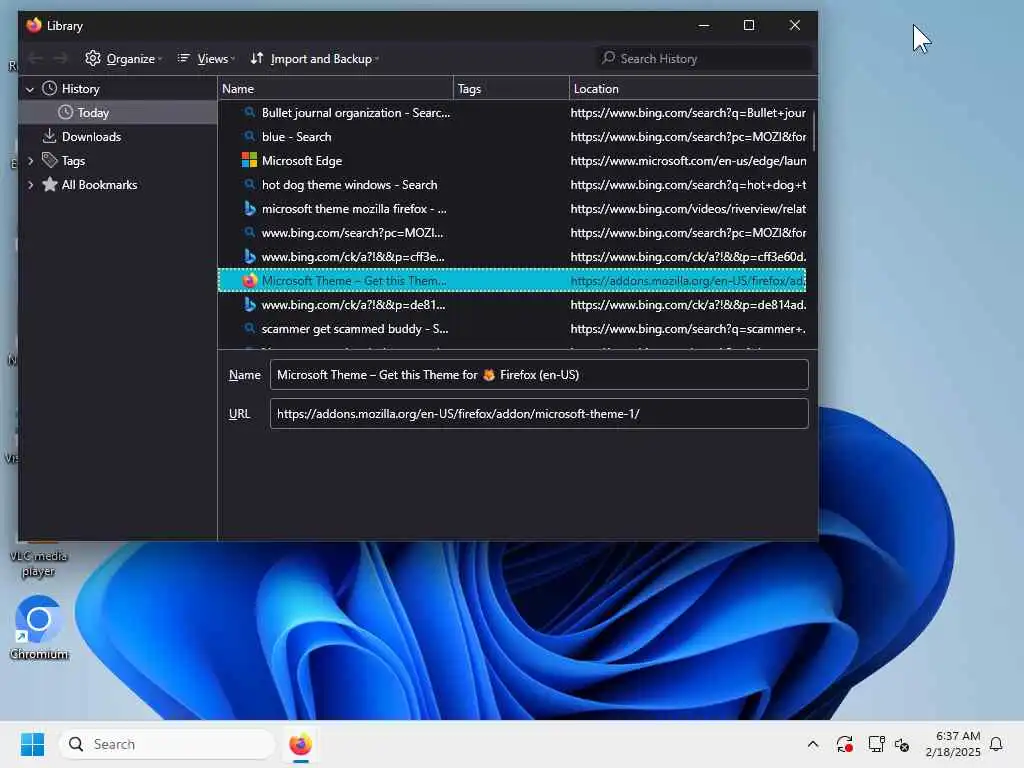
Task: Click the Organize gear icon
Action: pyautogui.click(x=93, y=58)
